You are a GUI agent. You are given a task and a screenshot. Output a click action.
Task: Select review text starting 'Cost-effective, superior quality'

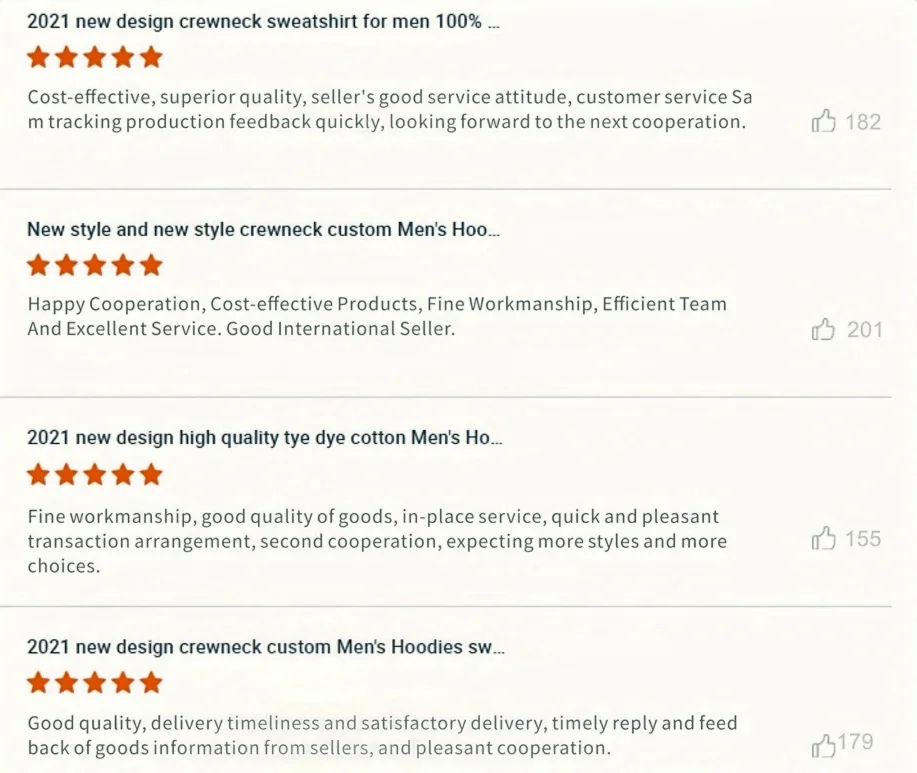click(x=389, y=109)
